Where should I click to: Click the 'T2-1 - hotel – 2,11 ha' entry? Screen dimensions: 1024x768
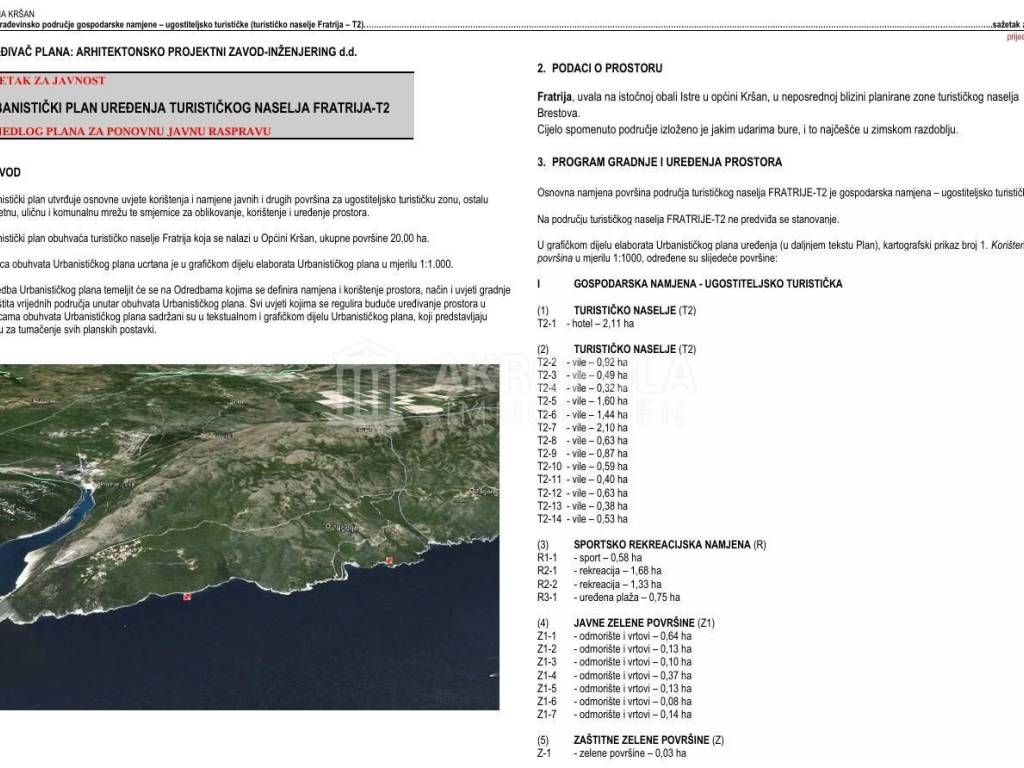(x=585, y=325)
